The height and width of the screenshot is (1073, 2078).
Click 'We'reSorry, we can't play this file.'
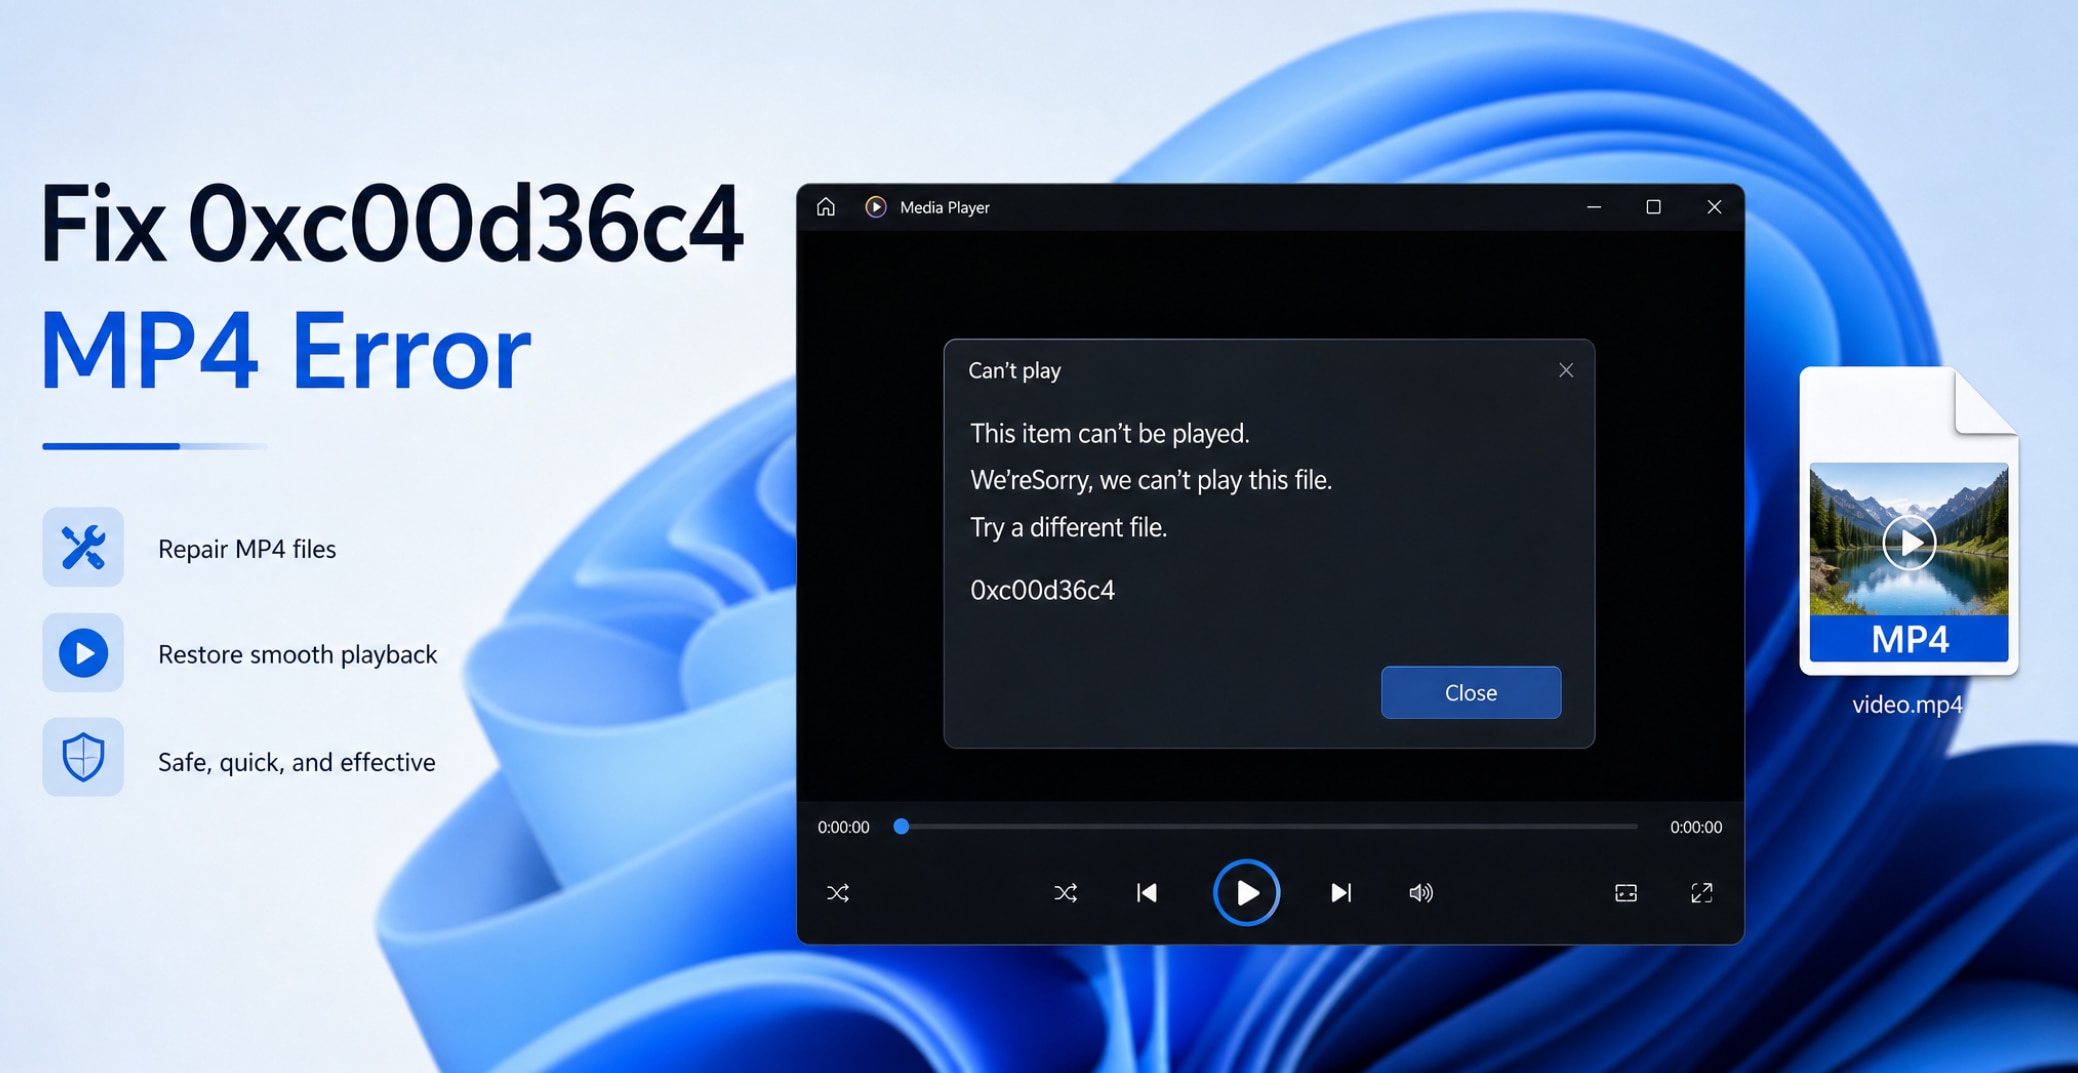coord(1151,480)
